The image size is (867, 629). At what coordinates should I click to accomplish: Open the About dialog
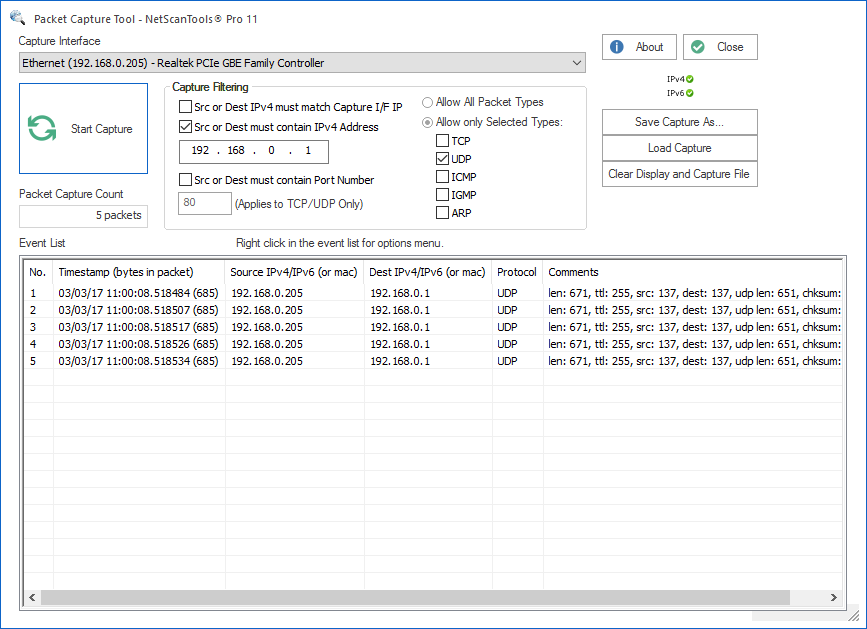point(639,47)
